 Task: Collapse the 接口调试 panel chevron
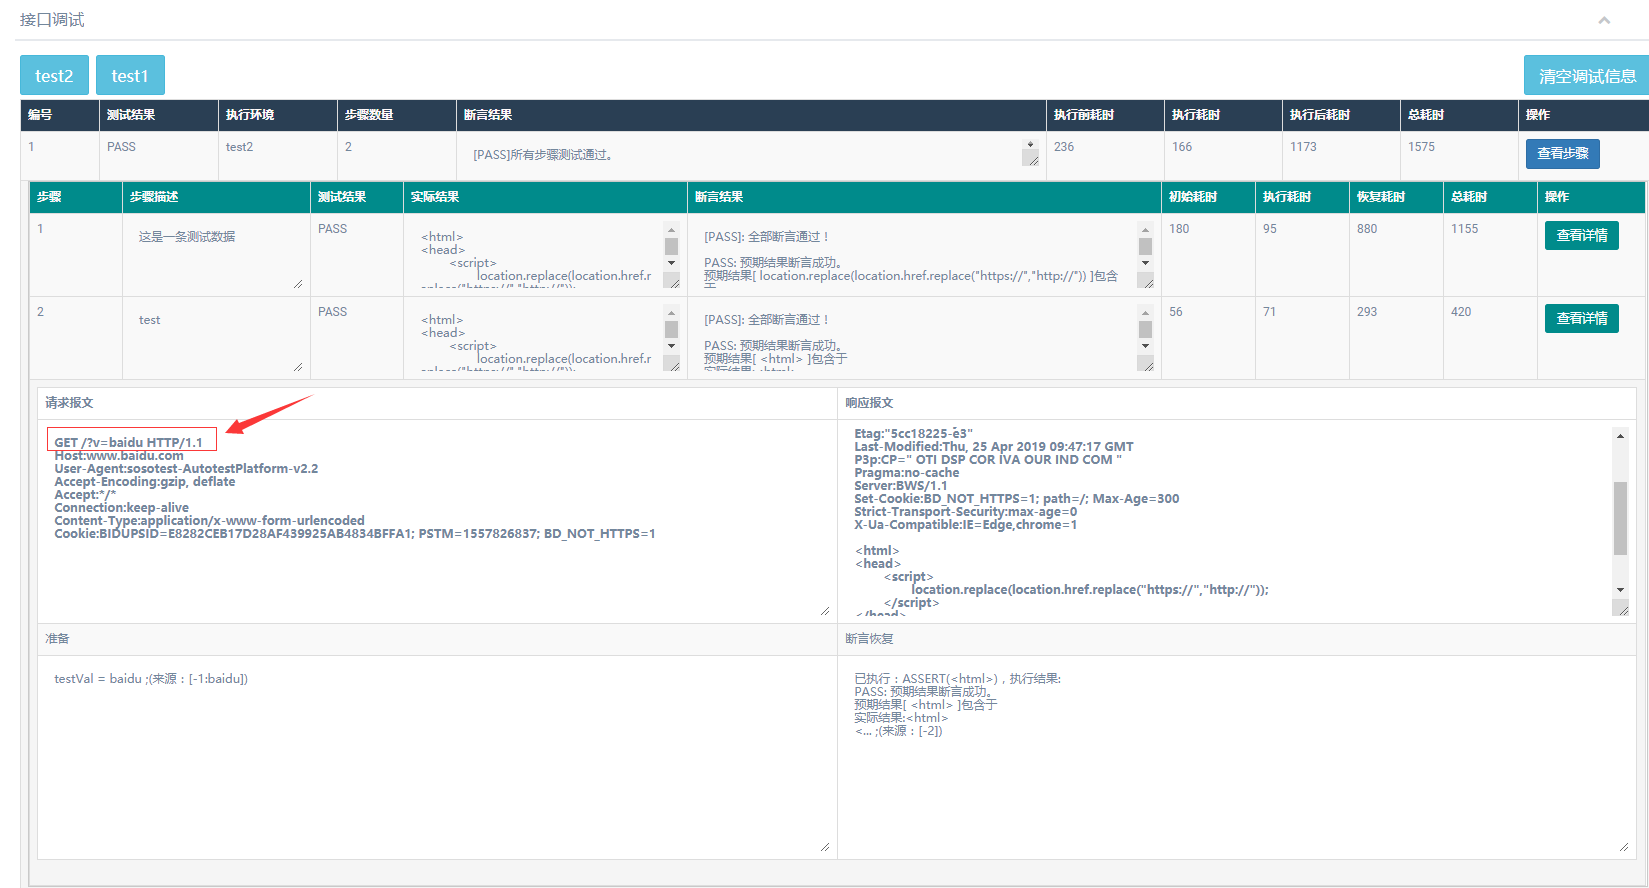point(1604,20)
